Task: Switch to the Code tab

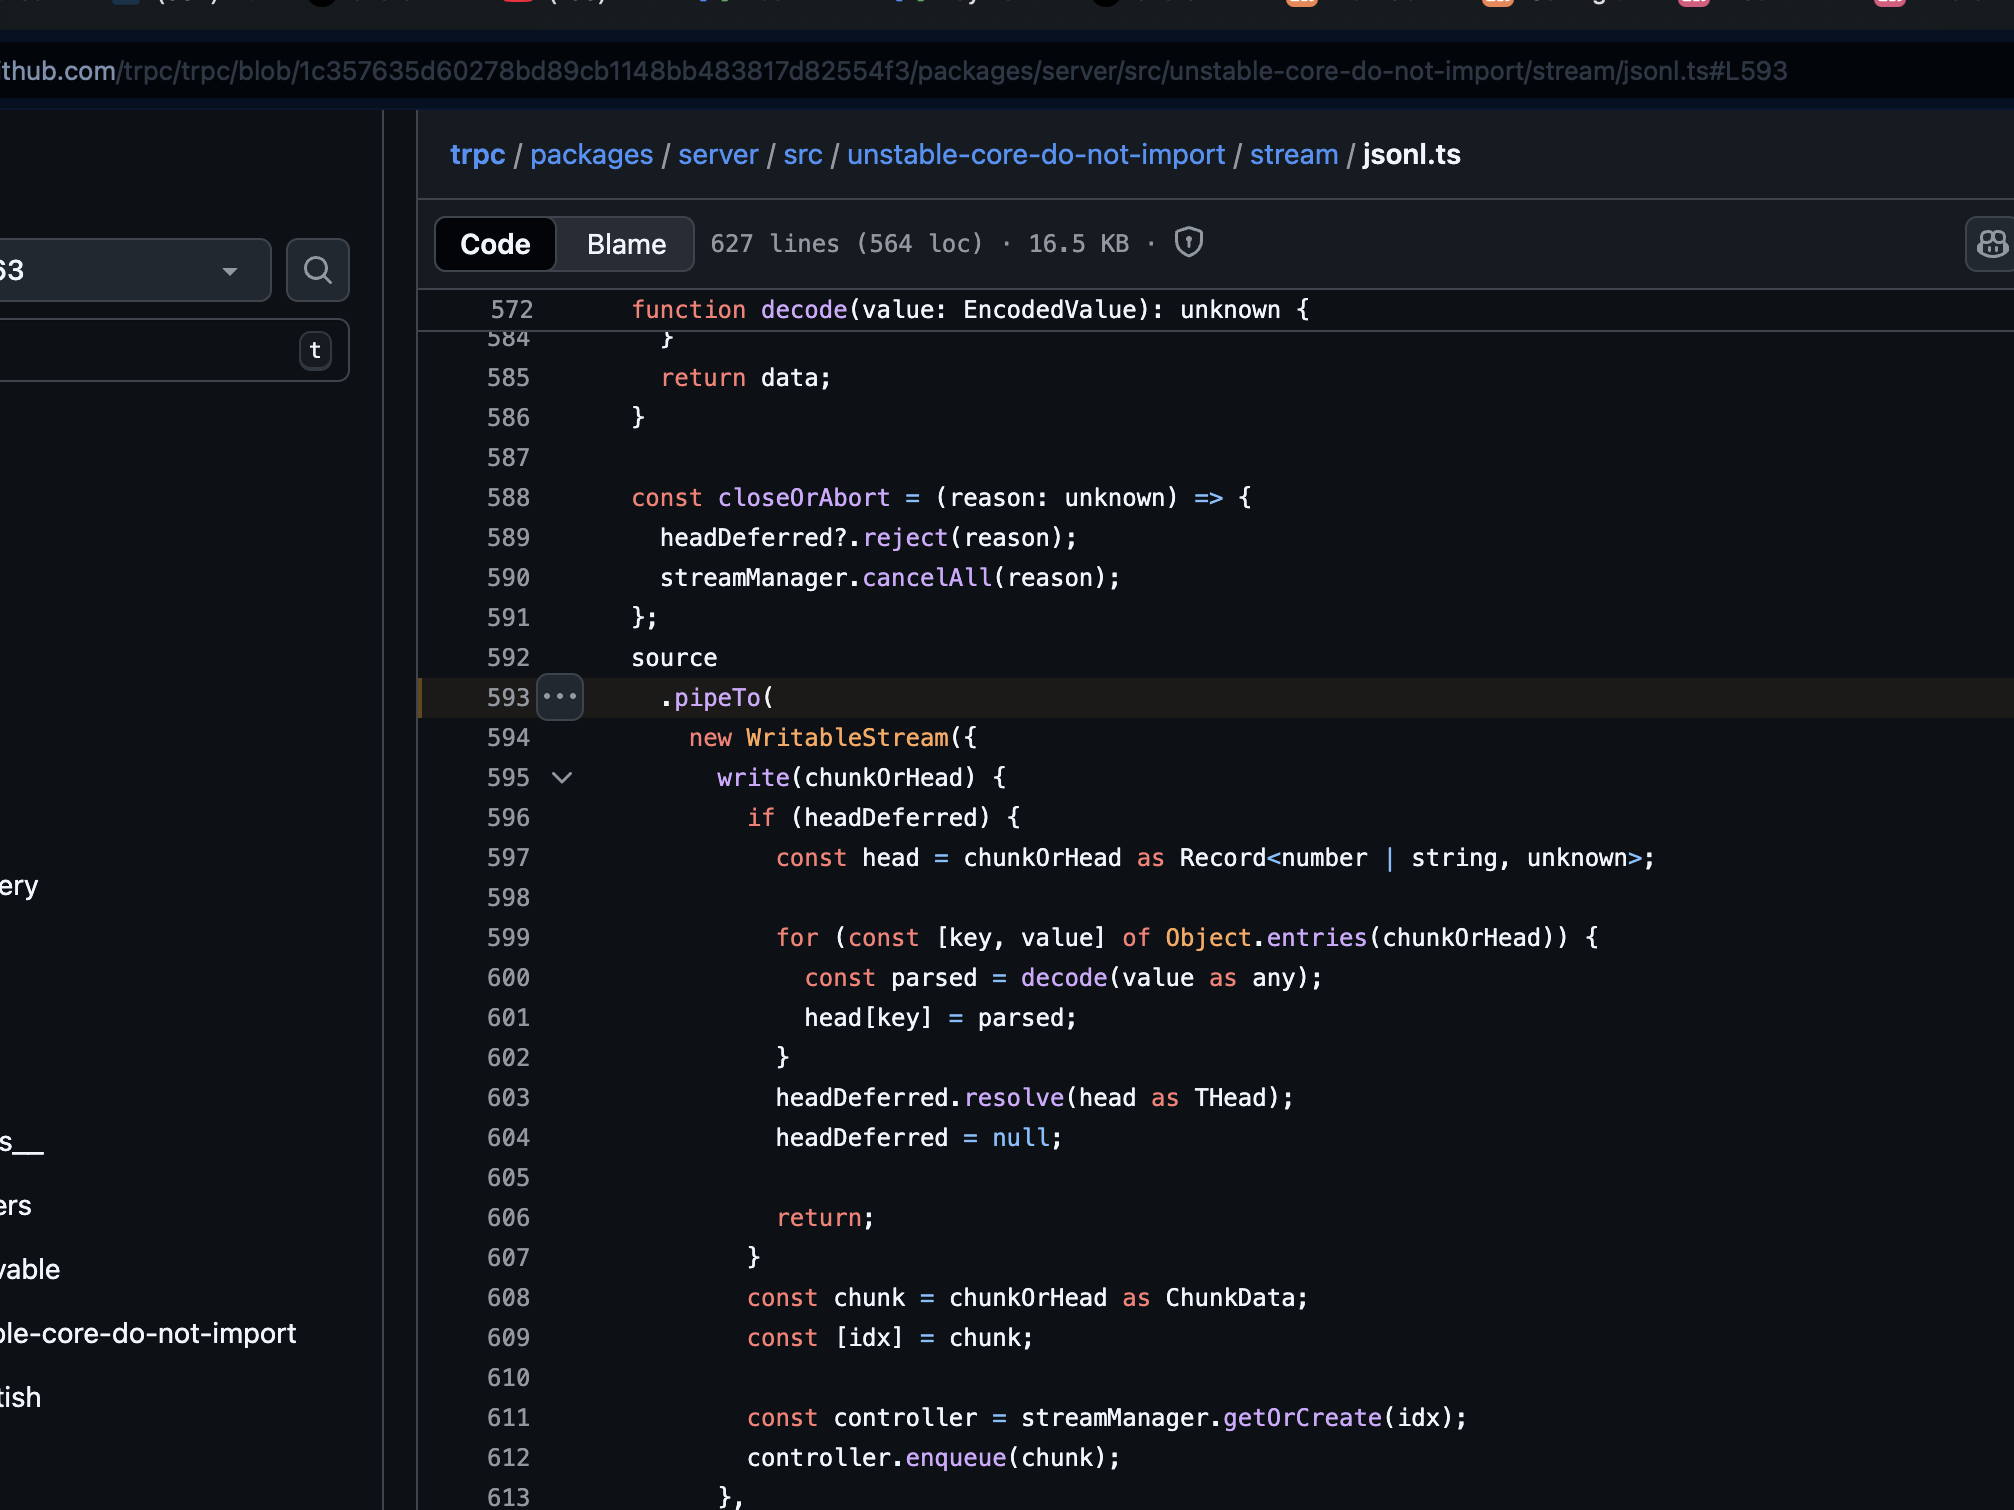Action: (495, 244)
